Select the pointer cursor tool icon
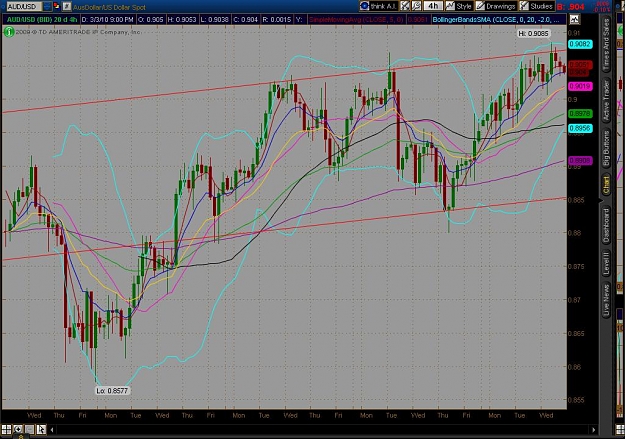The height and width of the screenshot is (439, 625). point(41,429)
